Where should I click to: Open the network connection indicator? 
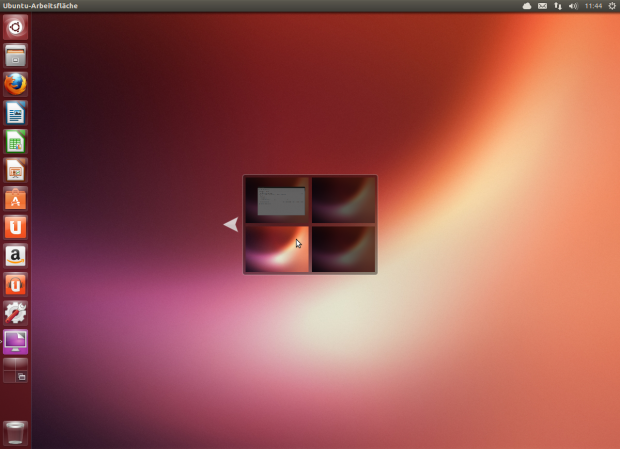click(x=558, y=6)
